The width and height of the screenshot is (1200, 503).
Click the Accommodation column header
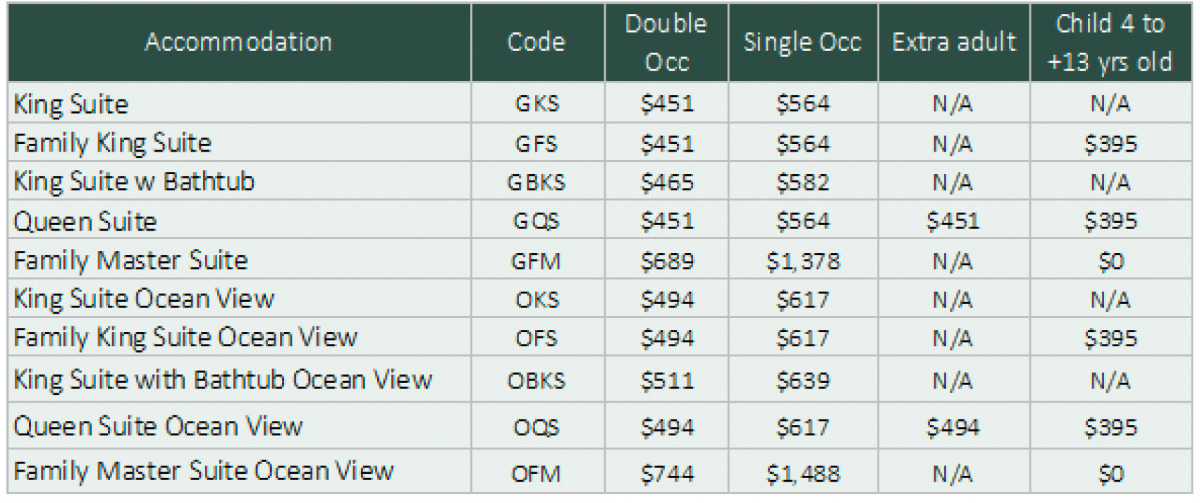(238, 42)
